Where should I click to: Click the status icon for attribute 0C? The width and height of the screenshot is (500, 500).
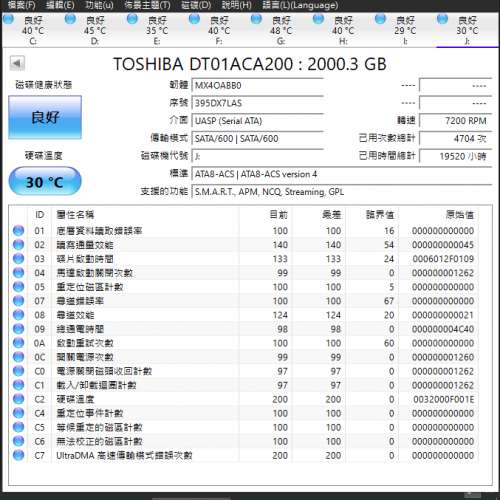[x=18, y=357]
